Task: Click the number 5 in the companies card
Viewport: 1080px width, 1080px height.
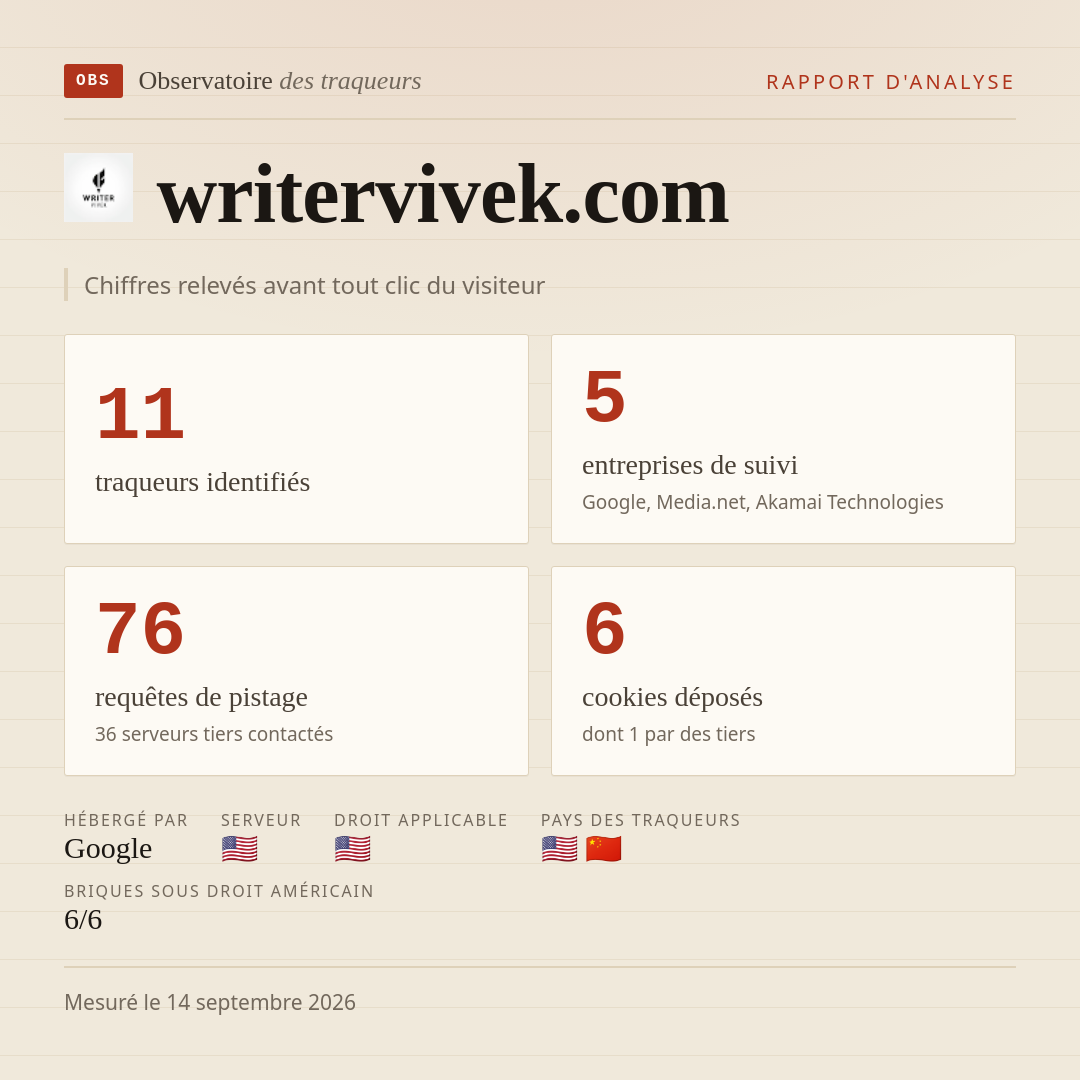Action: pyautogui.click(x=604, y=396)
